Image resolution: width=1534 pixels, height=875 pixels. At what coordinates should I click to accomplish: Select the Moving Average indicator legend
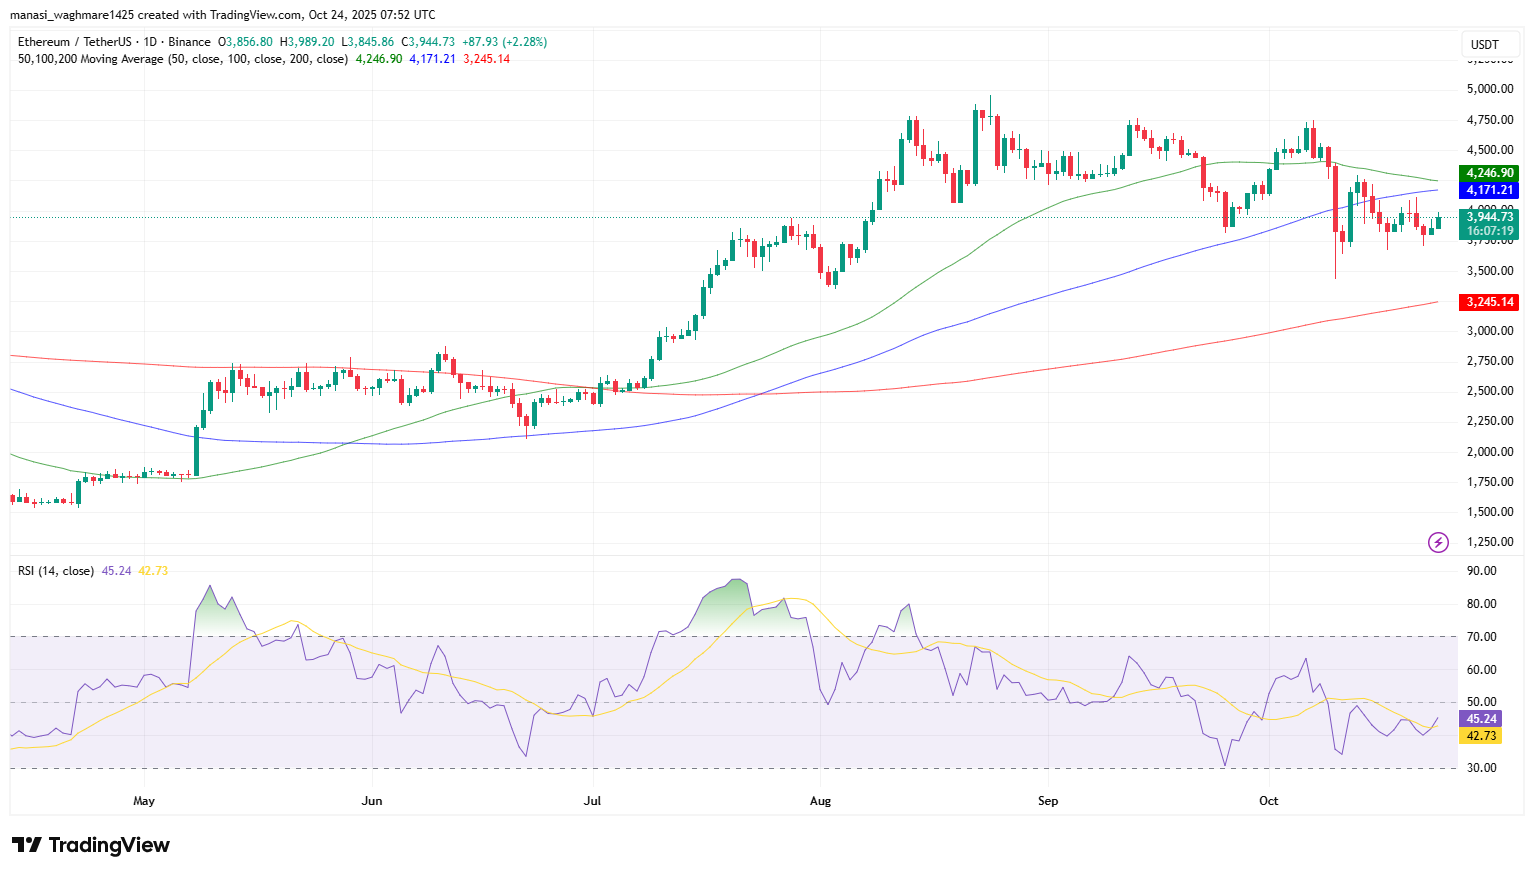coord(183,59)
